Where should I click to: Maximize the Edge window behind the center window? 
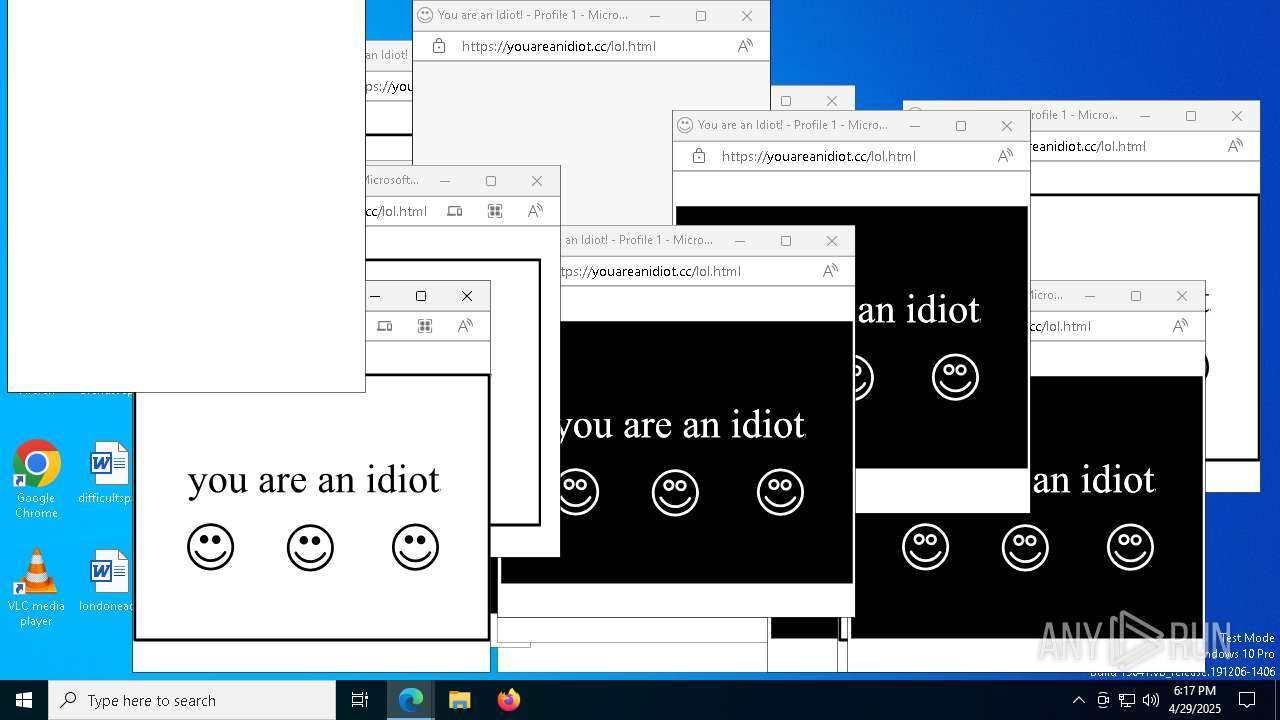961,126
